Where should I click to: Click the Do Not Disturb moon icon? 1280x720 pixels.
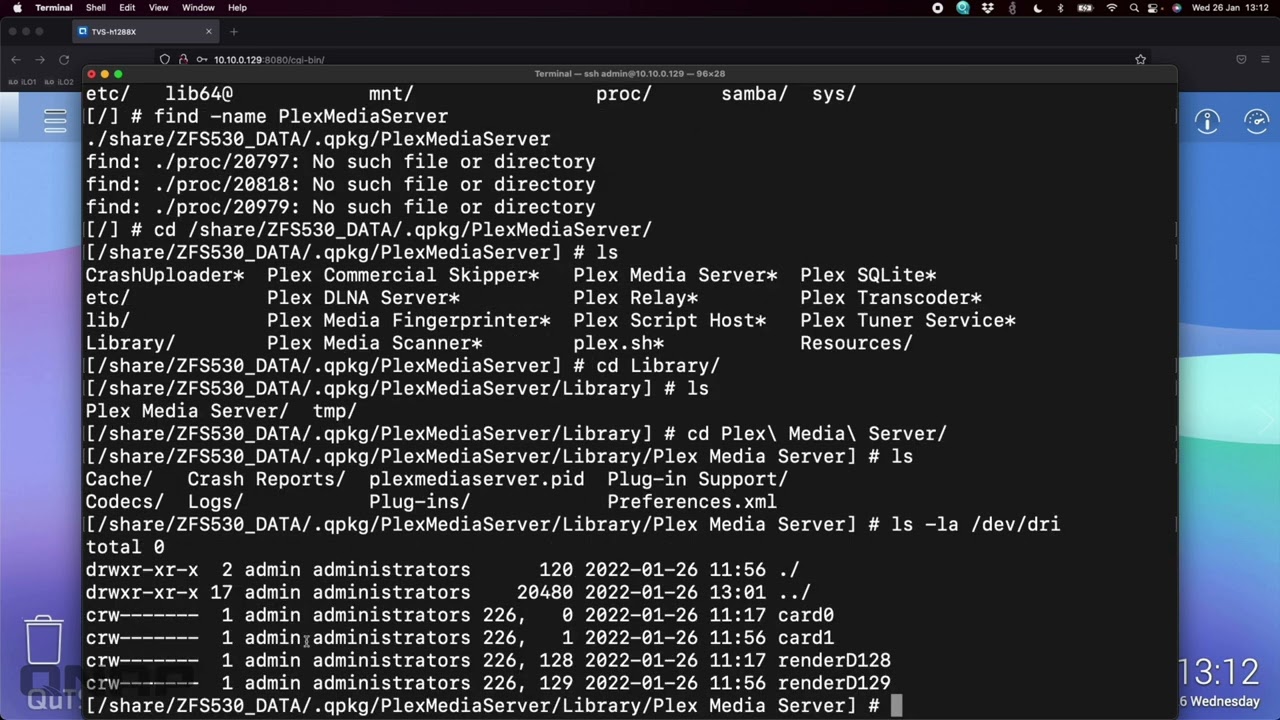click(1037, 8)
